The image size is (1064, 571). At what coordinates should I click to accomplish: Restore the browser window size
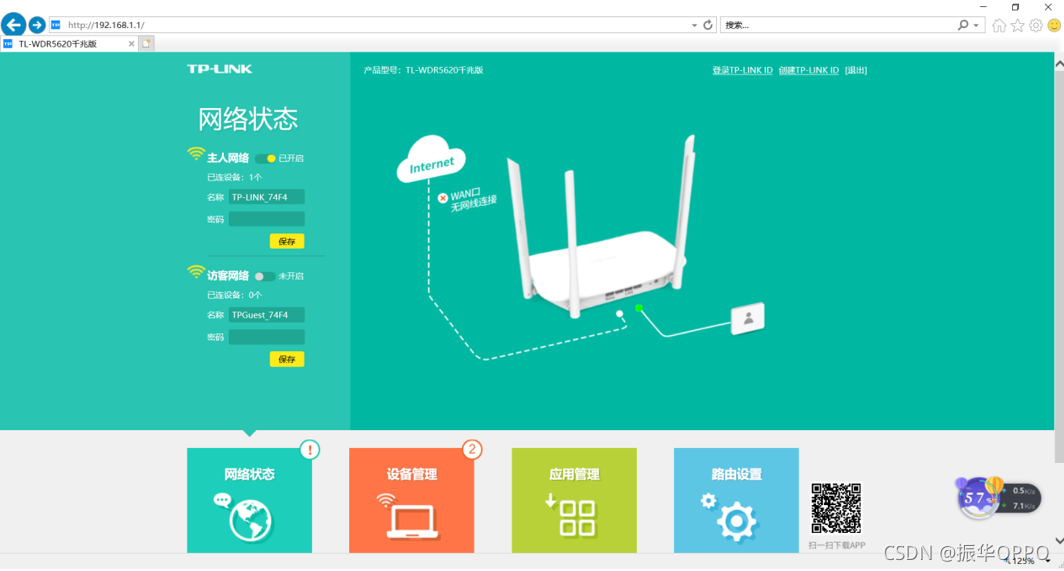click(x=1015, y=7)
